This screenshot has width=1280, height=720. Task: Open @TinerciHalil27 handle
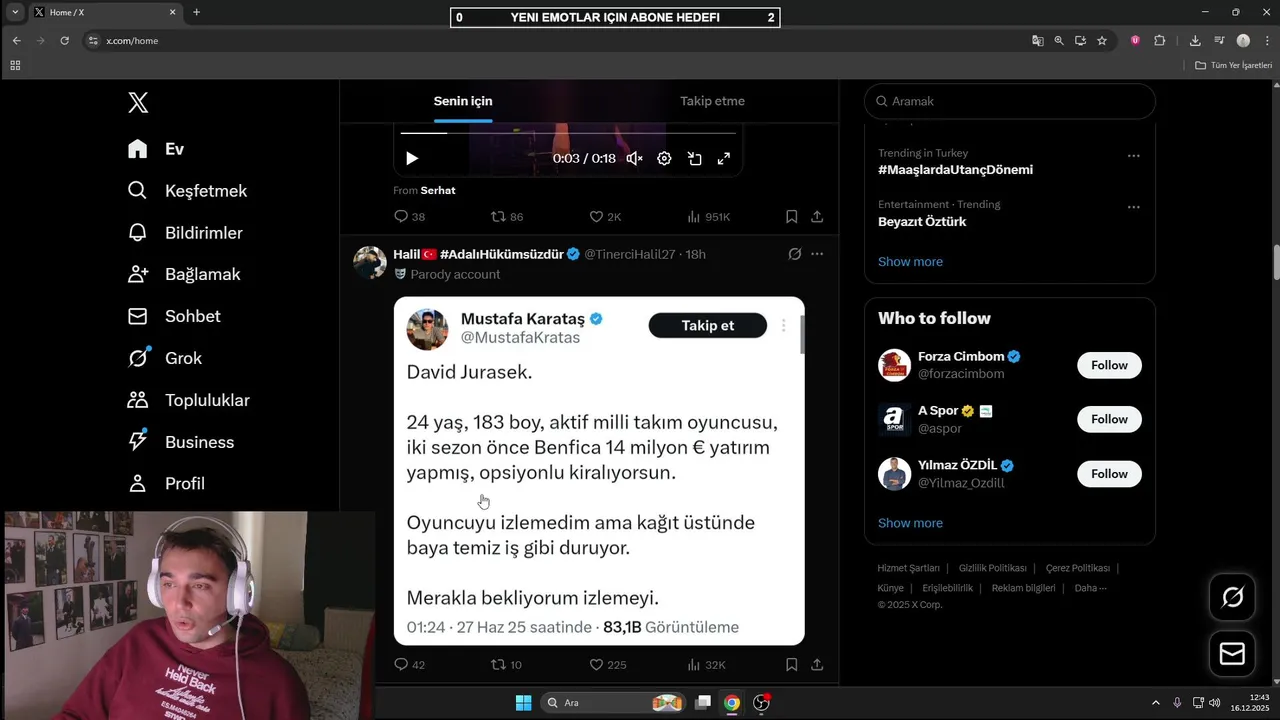(630, 254)
